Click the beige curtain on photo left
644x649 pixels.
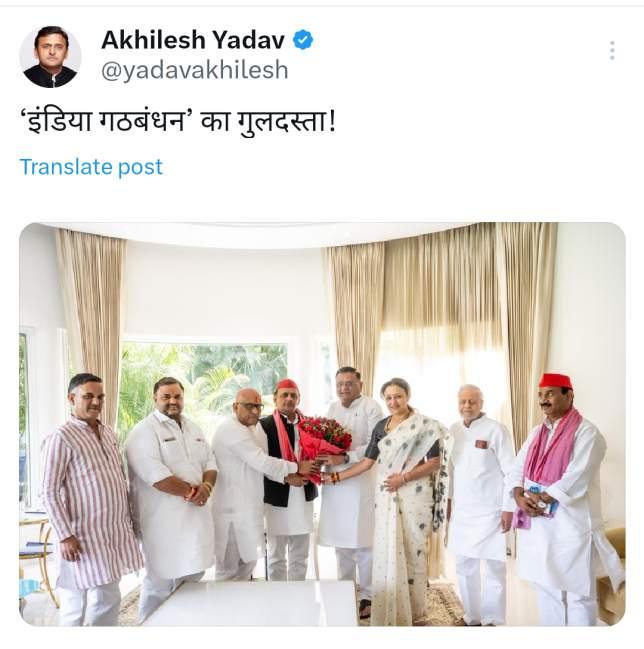tap(92, 323)
